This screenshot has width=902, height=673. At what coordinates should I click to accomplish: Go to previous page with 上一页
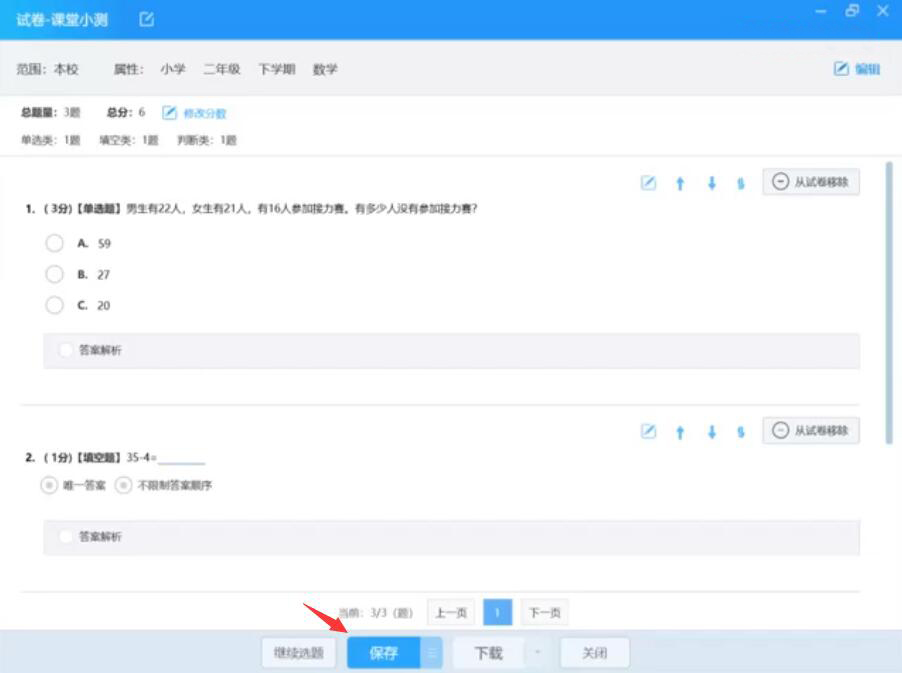tap(450, 613)
